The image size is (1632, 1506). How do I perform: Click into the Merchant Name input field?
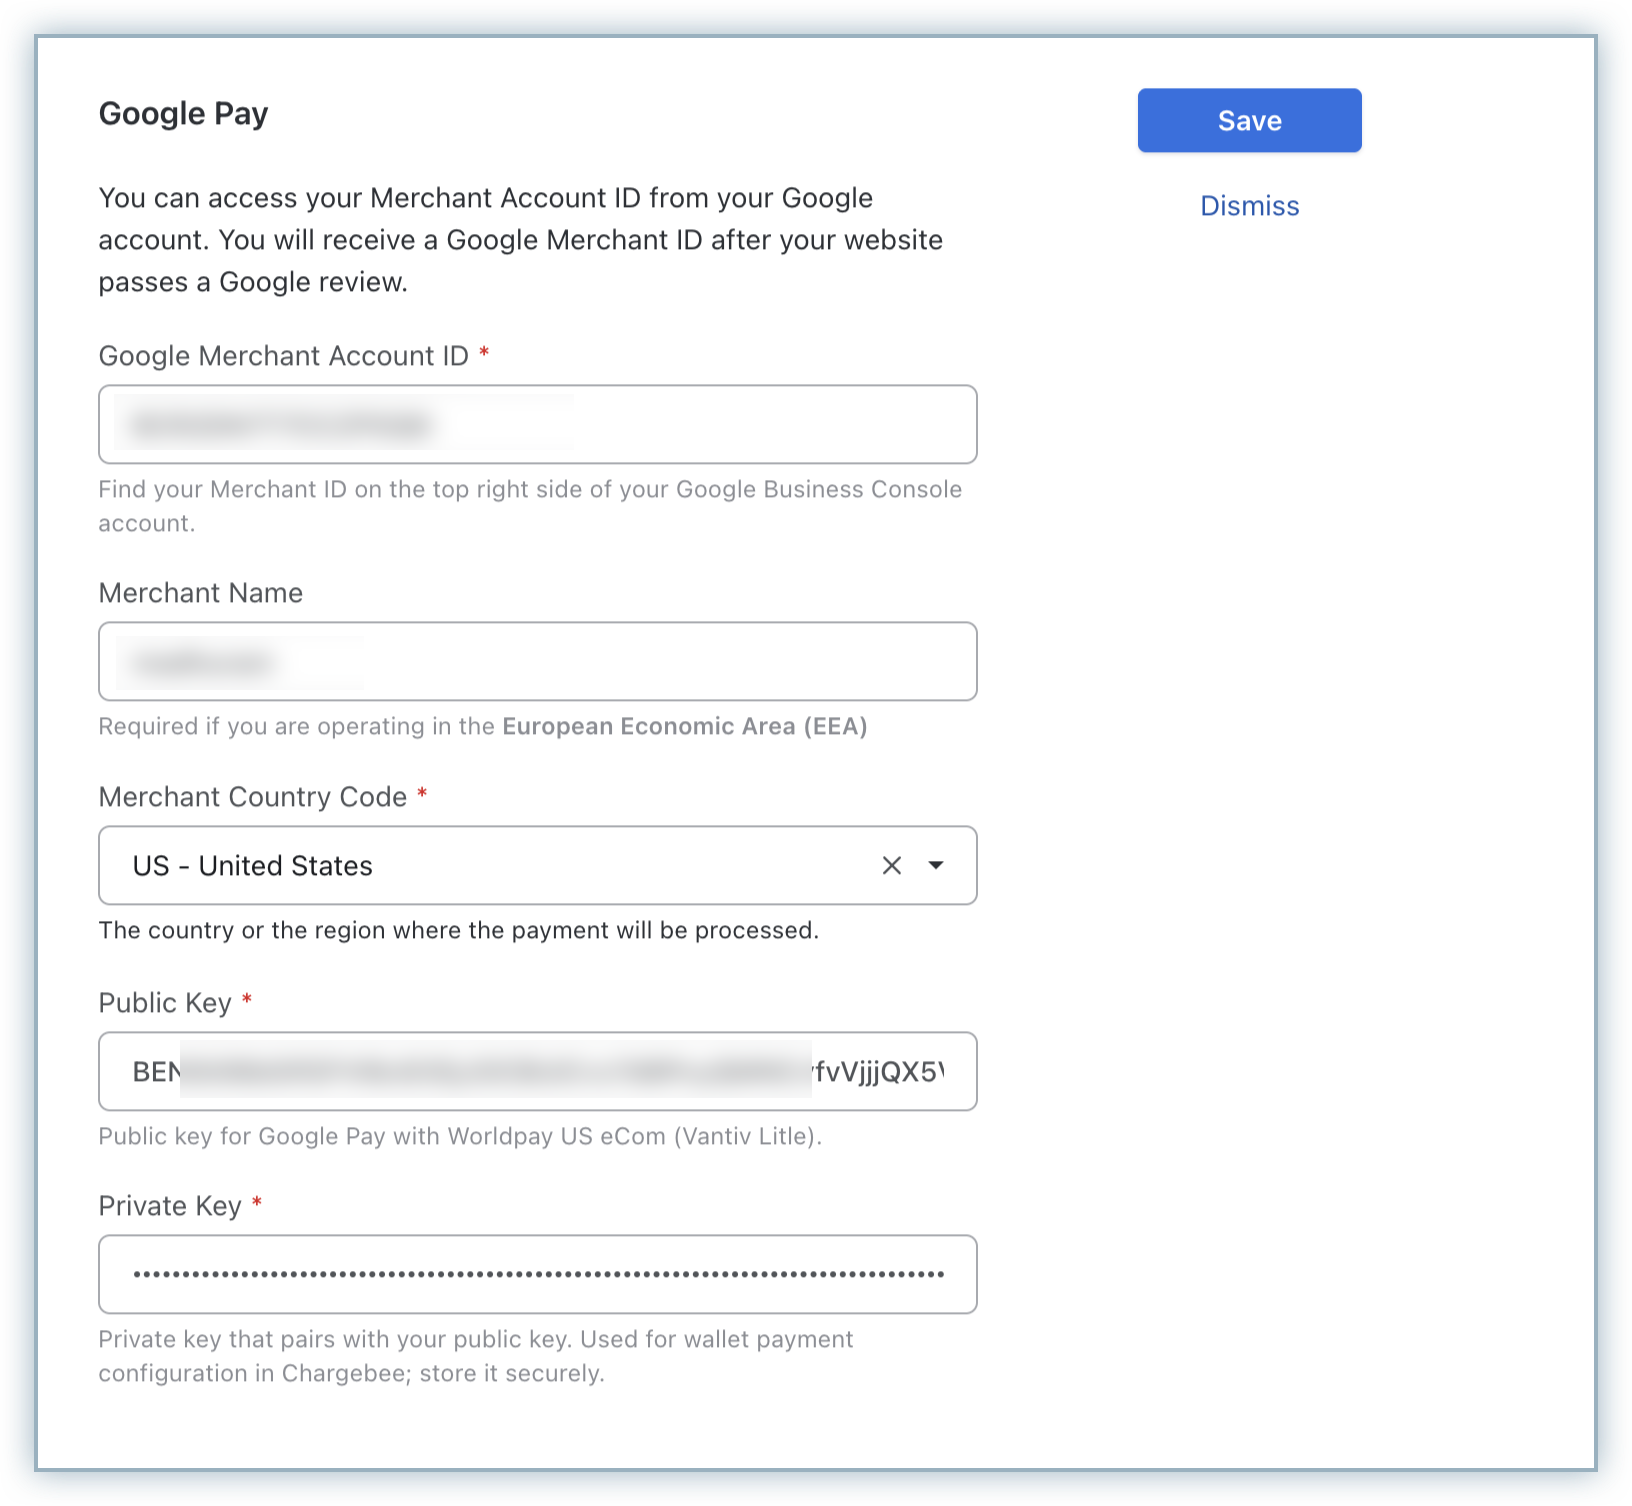(x=538, y=661)
